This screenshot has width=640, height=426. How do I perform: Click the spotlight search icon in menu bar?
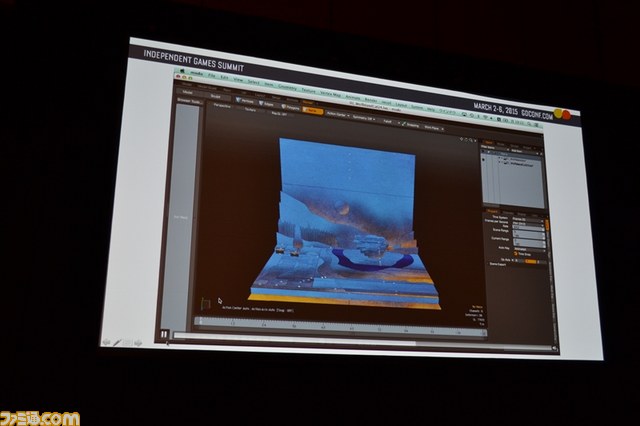(x=529, y=124)
